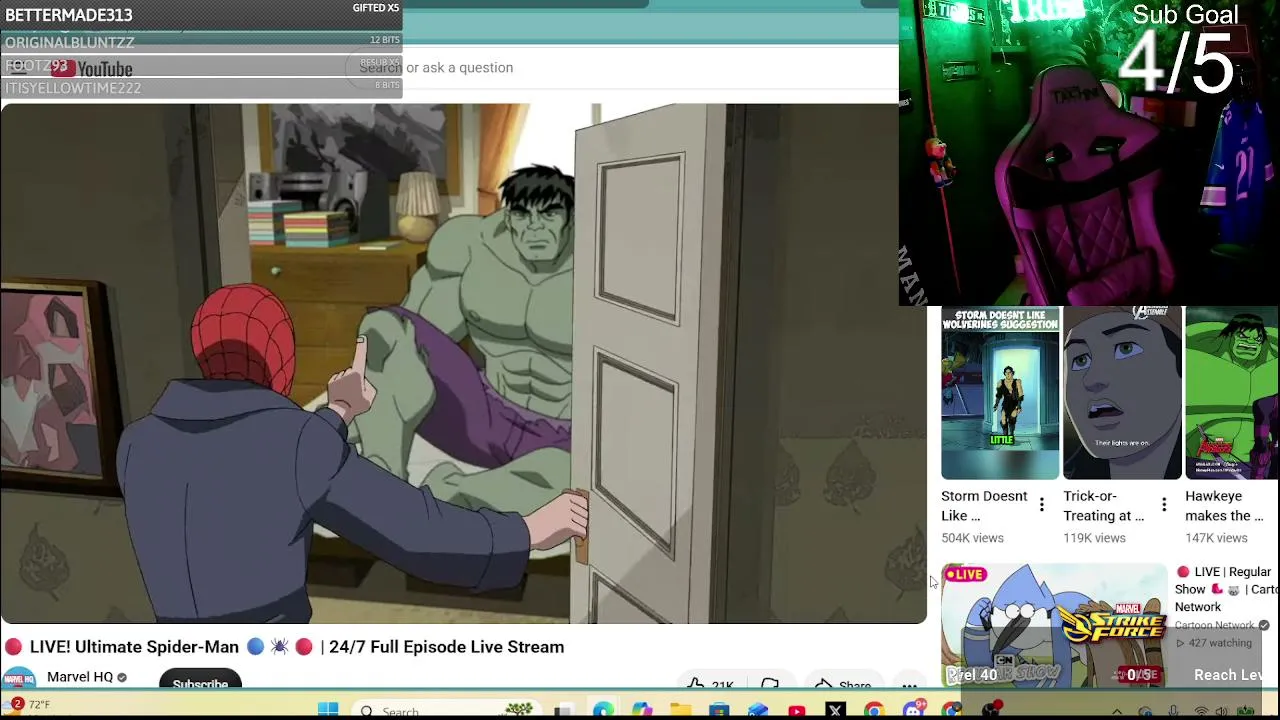Screen dimensions: 1280x720
Task: Open Storm Doesnt Like short title
Action: (984, 506)
